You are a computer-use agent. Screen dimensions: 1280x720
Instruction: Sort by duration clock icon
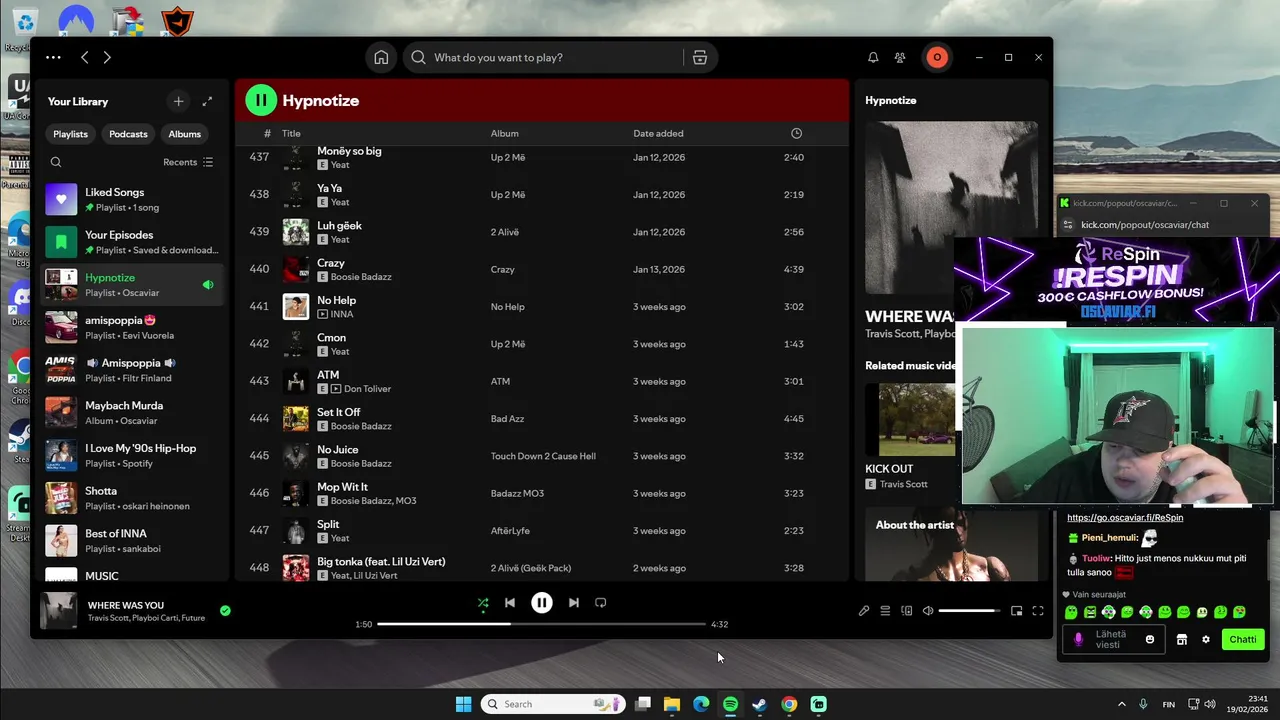tap(796, 133)
